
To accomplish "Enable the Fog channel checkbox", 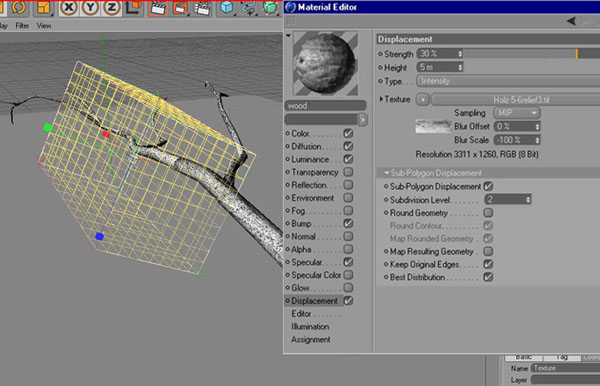I will pos(348,210).
